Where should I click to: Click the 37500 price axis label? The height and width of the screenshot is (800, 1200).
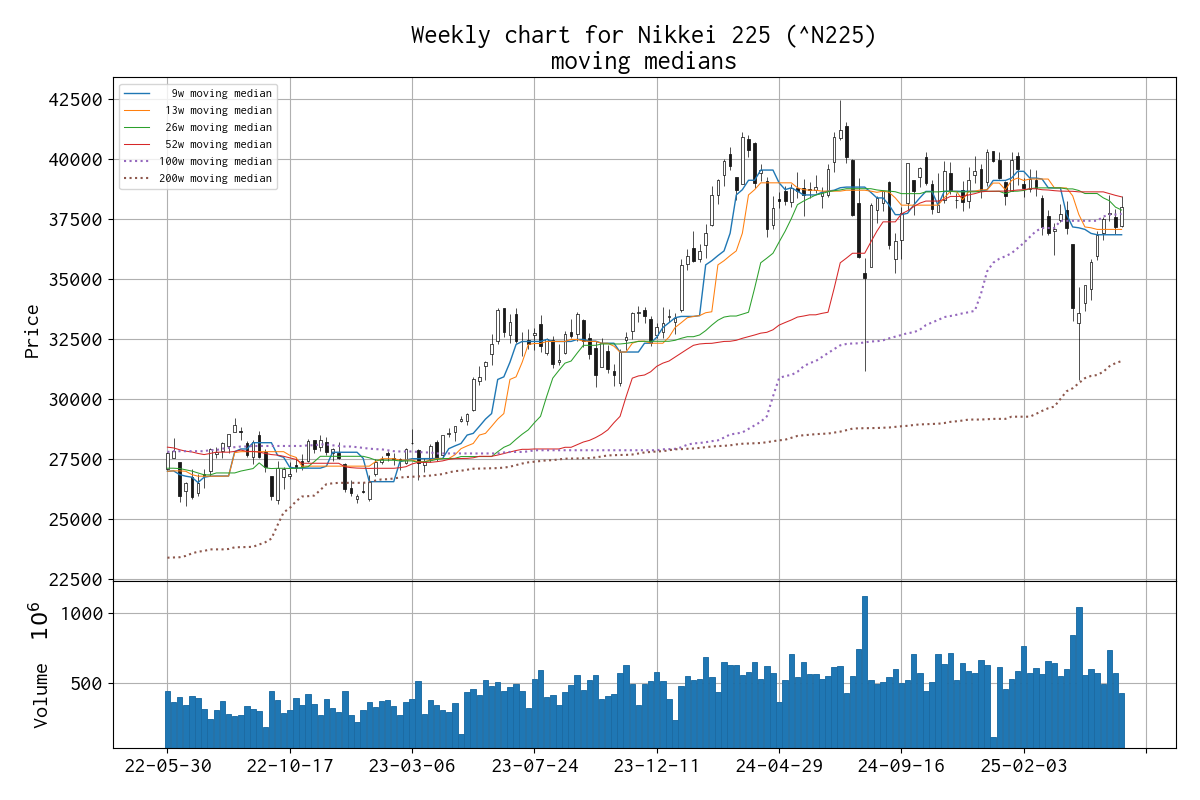76,220
